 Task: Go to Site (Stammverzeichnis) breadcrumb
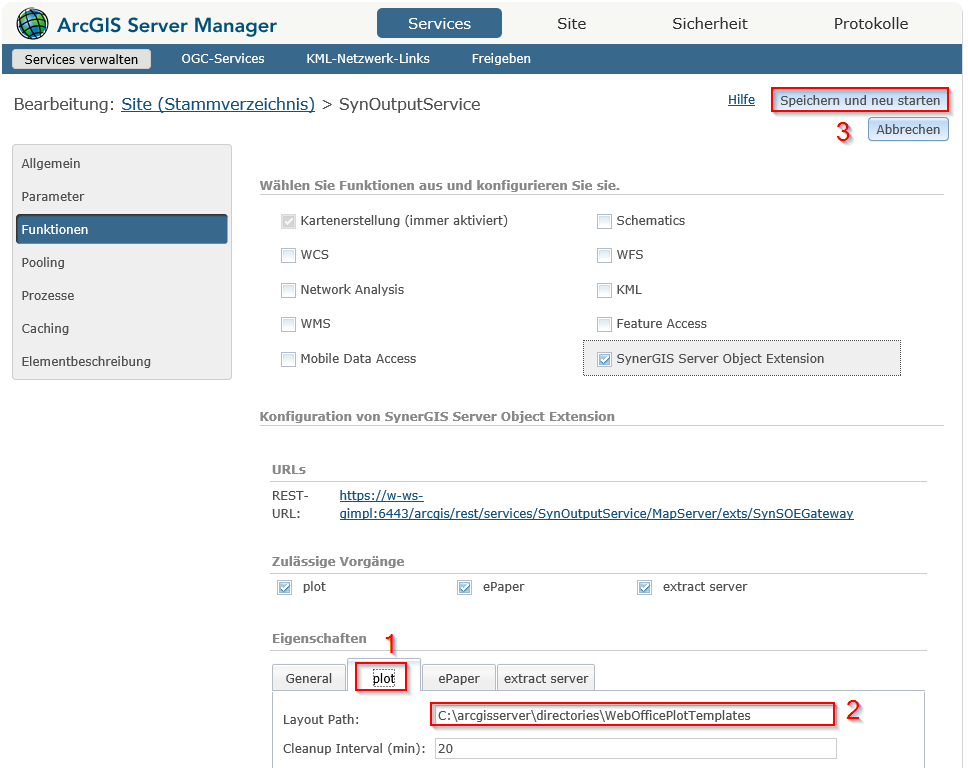tap(218, 104)
